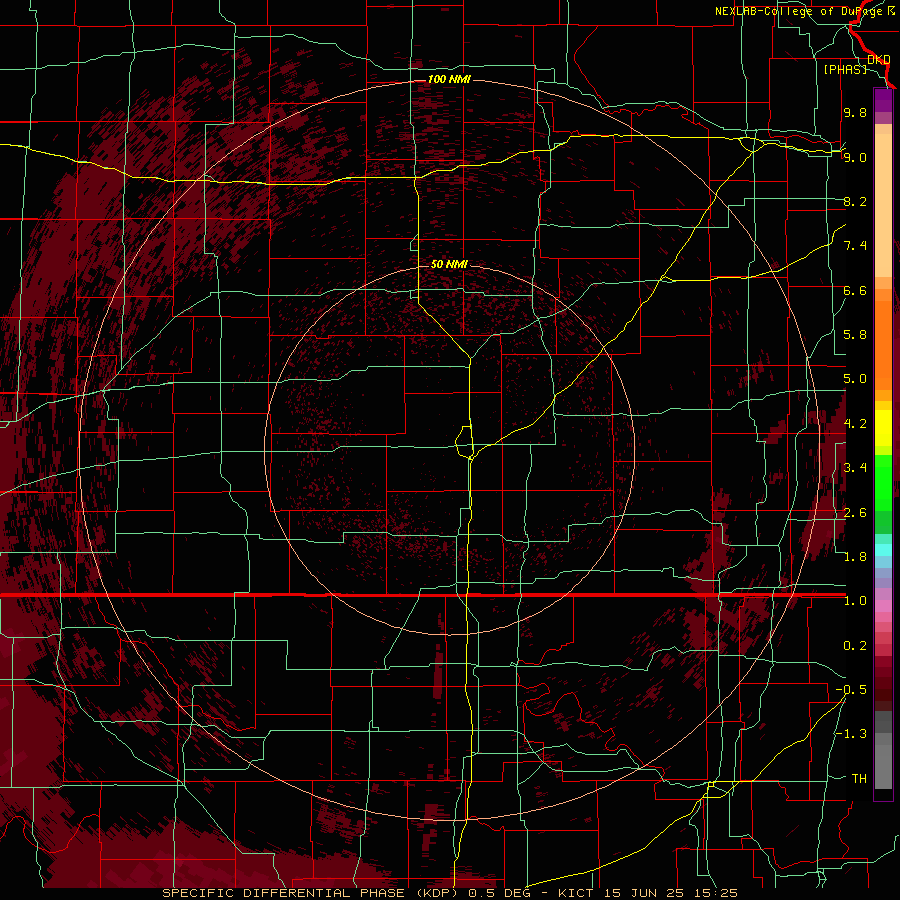The image size is (900, 900).
Task: Click the [PHAS] legend unit label
Action: pos(845,69)
